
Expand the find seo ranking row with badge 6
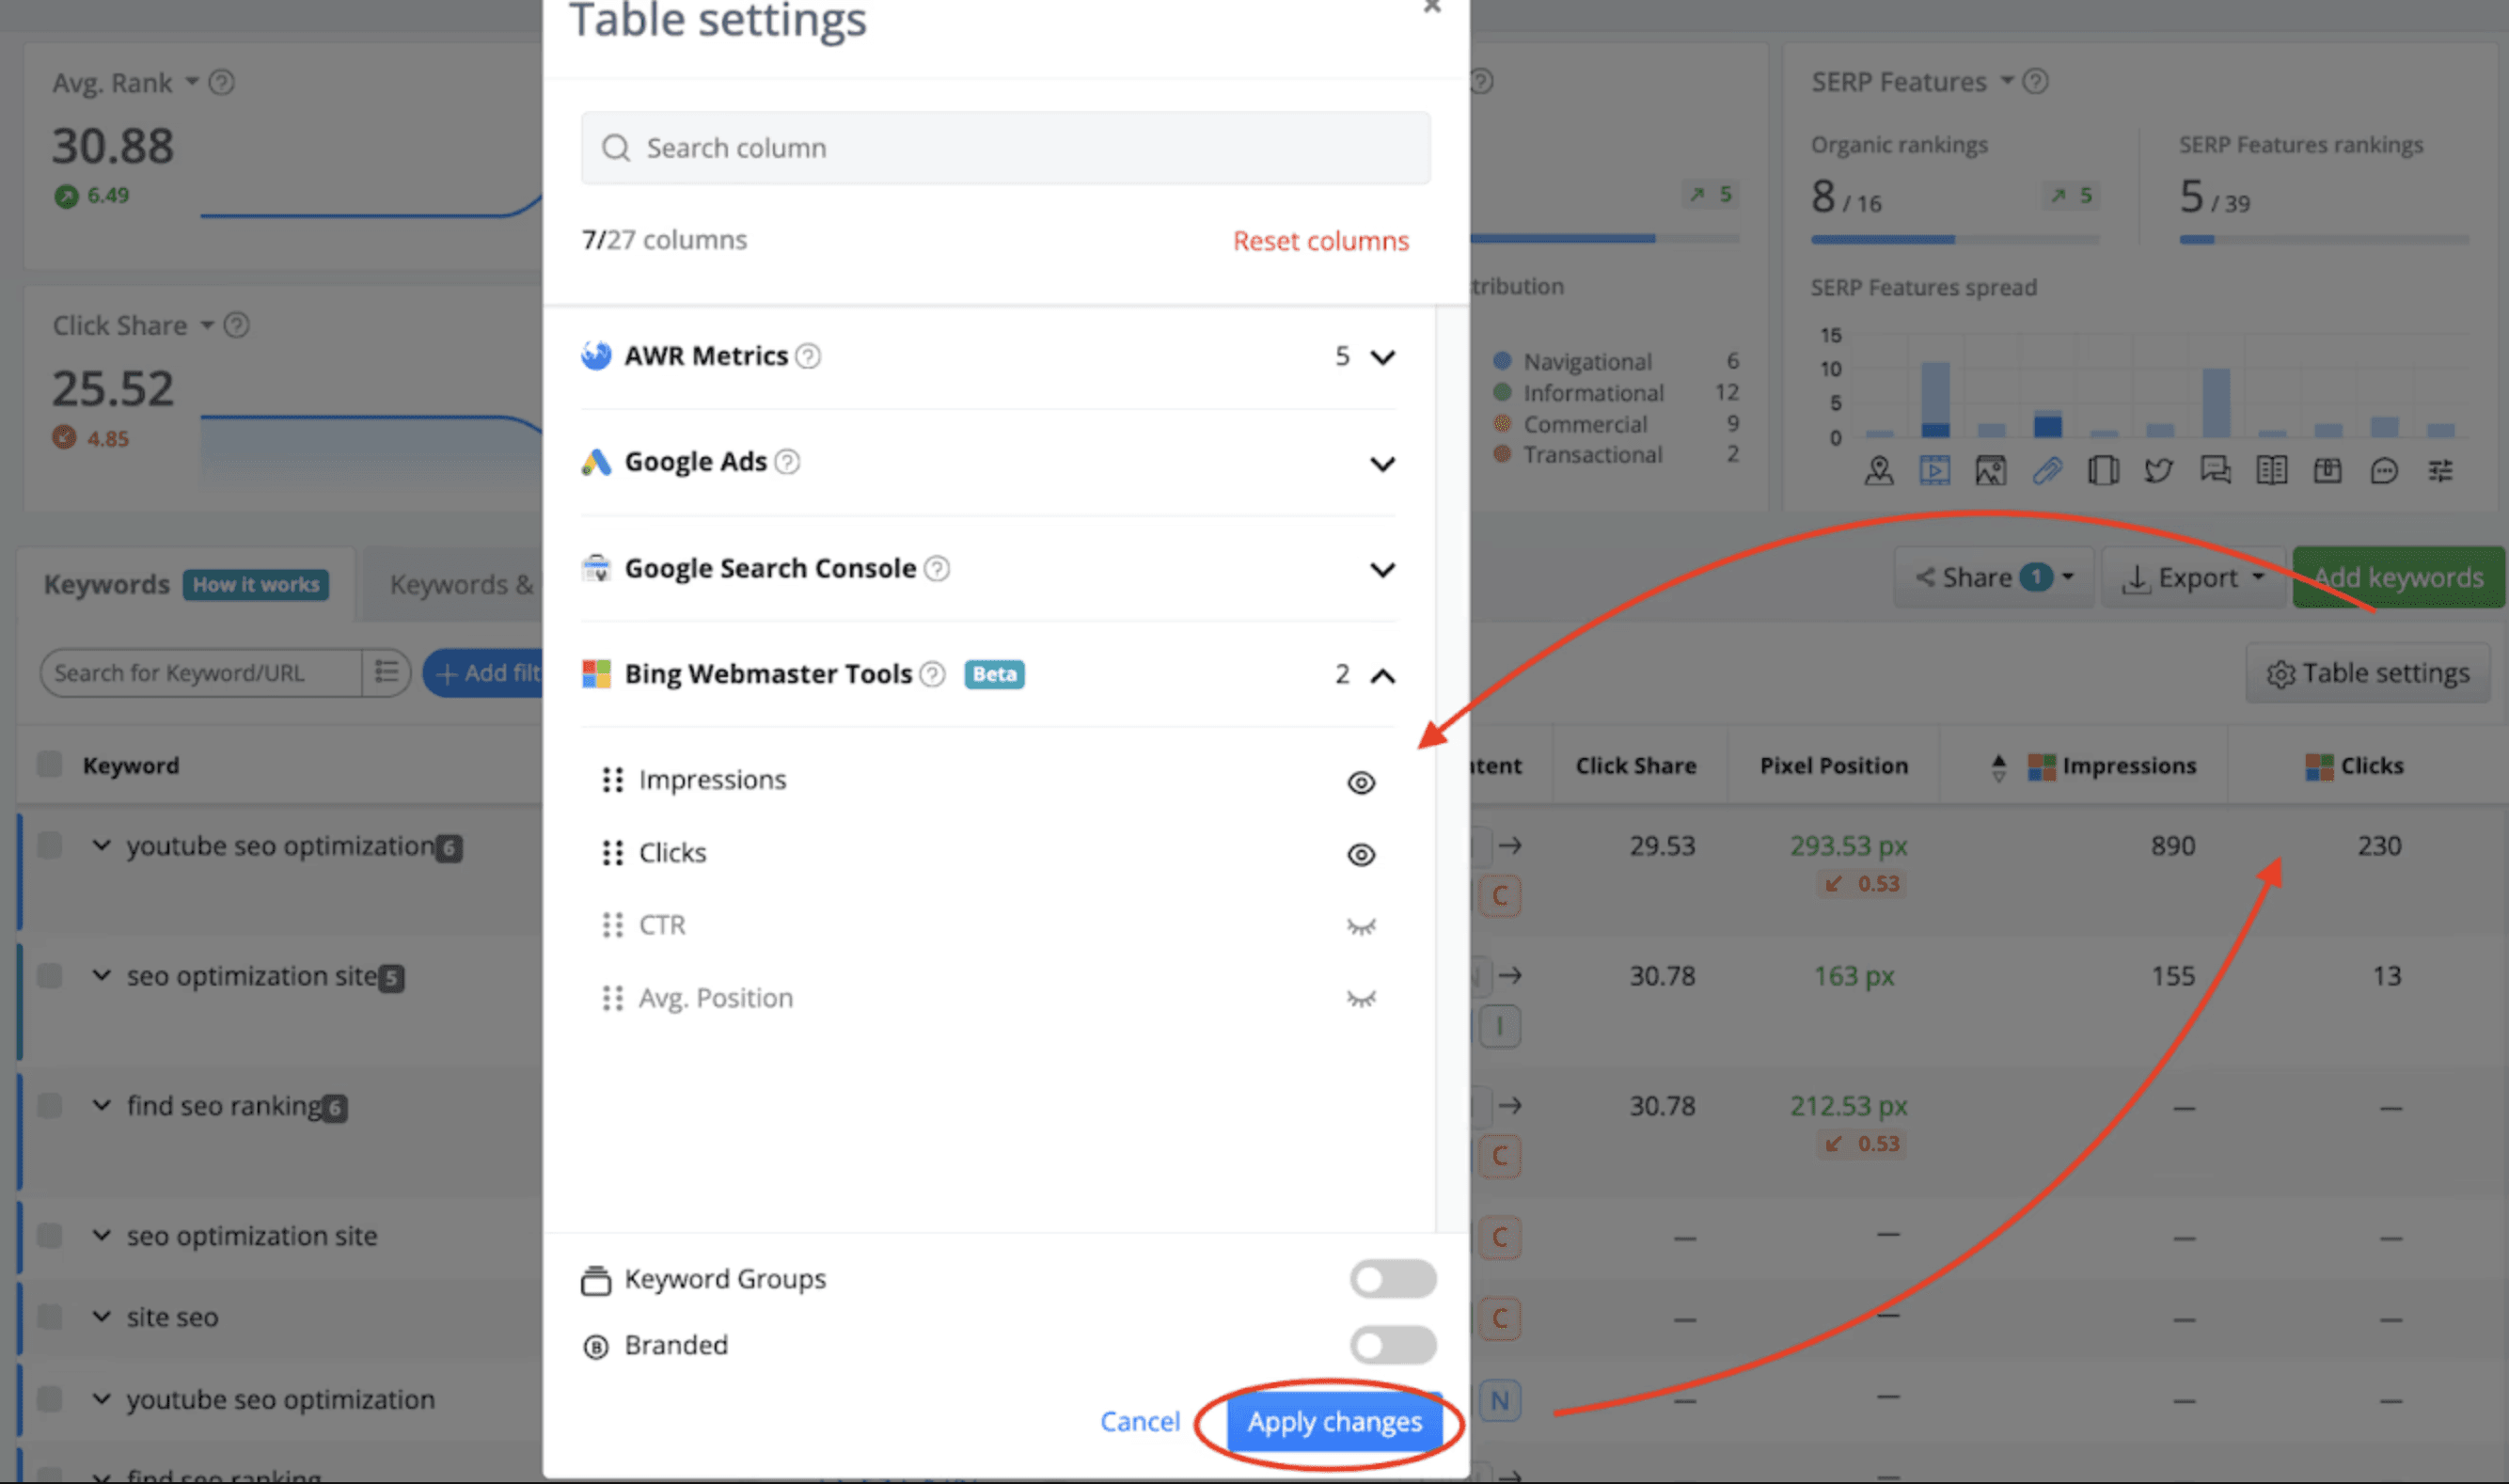pyautogui.click(x=101, y=1105)
